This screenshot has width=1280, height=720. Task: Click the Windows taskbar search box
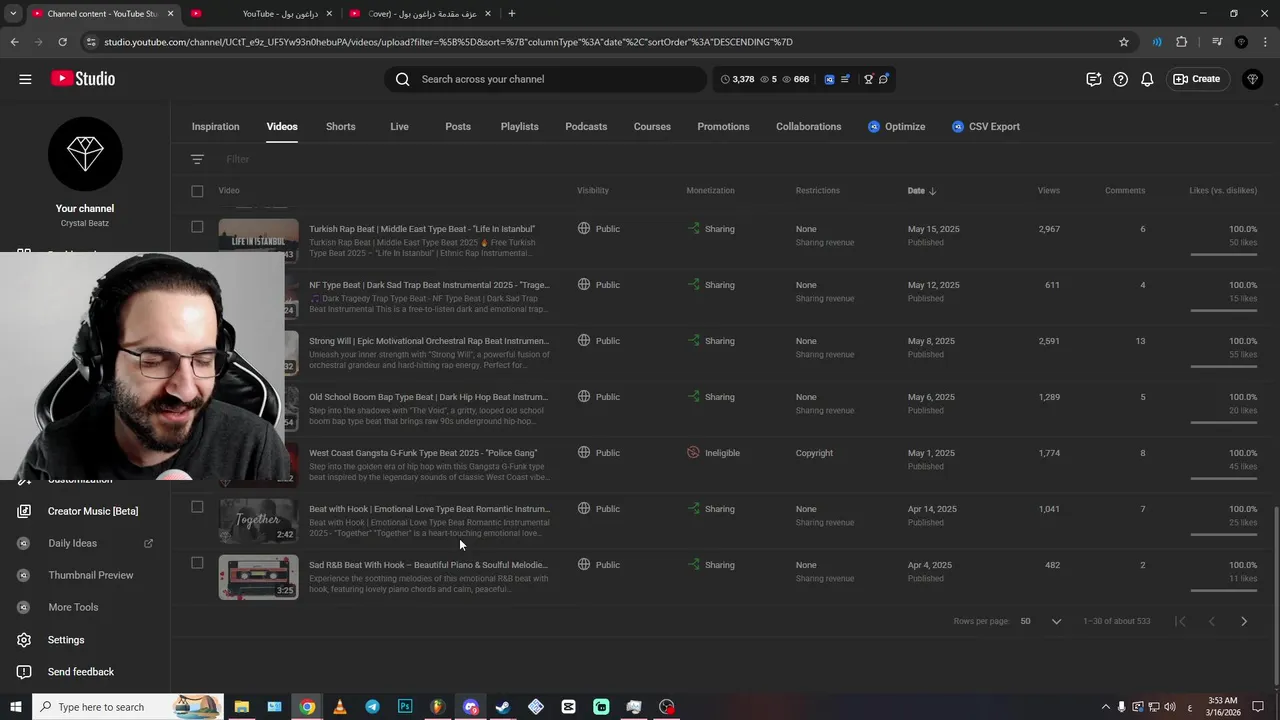point(127,707)
